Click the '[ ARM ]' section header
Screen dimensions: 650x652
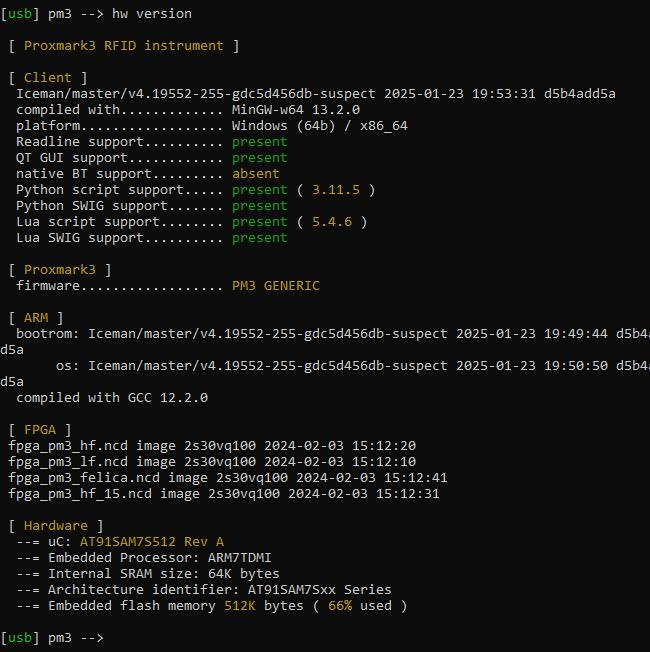(36, 318)
